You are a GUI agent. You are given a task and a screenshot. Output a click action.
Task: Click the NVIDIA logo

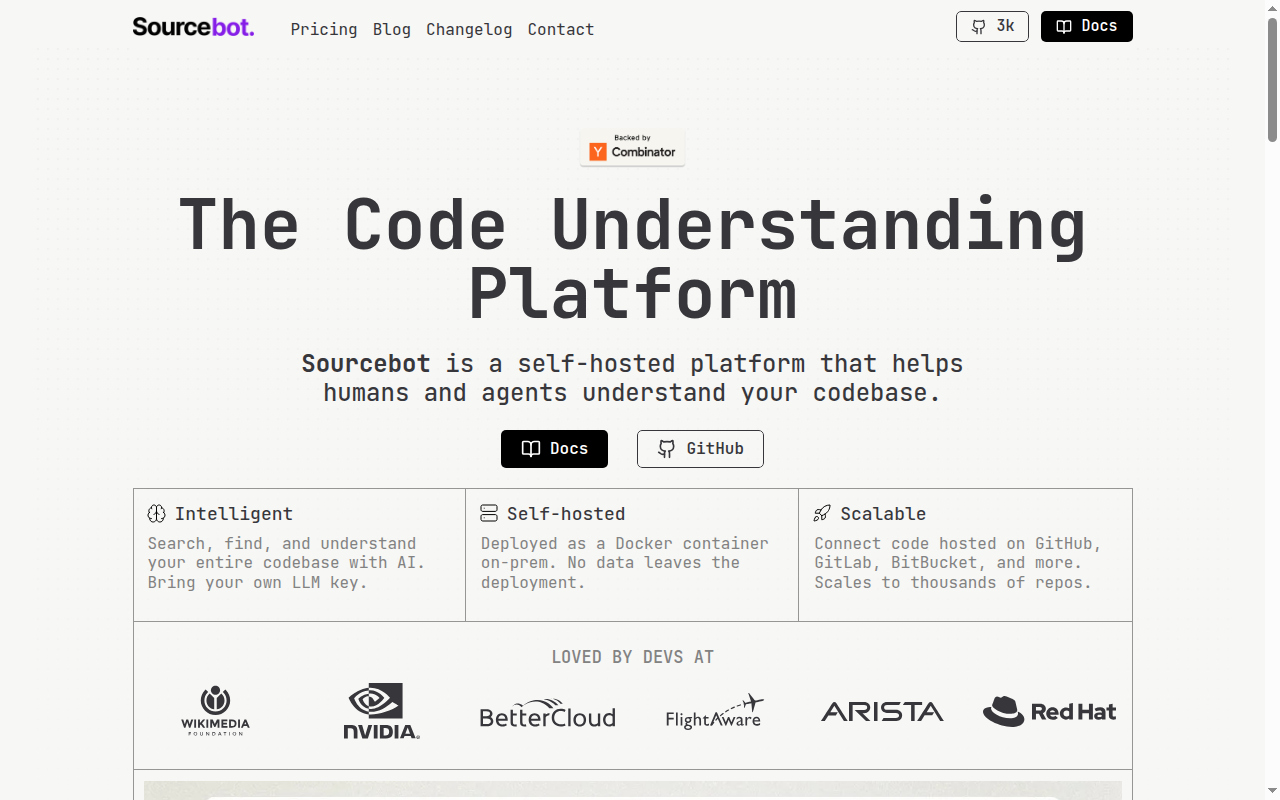tap(381, 711)
